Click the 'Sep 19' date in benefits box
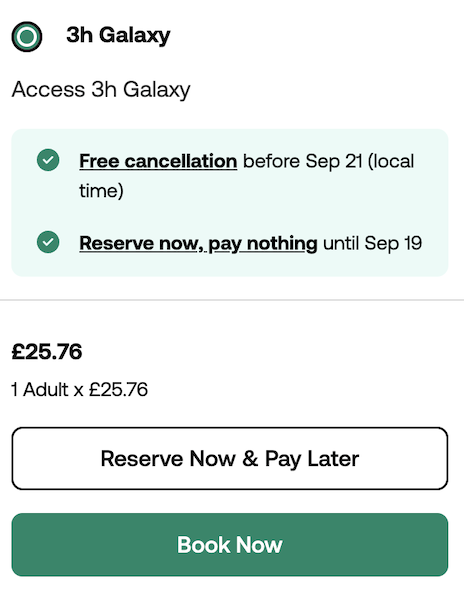This screenshot has width=464, height=600. [x=393, y=243]
